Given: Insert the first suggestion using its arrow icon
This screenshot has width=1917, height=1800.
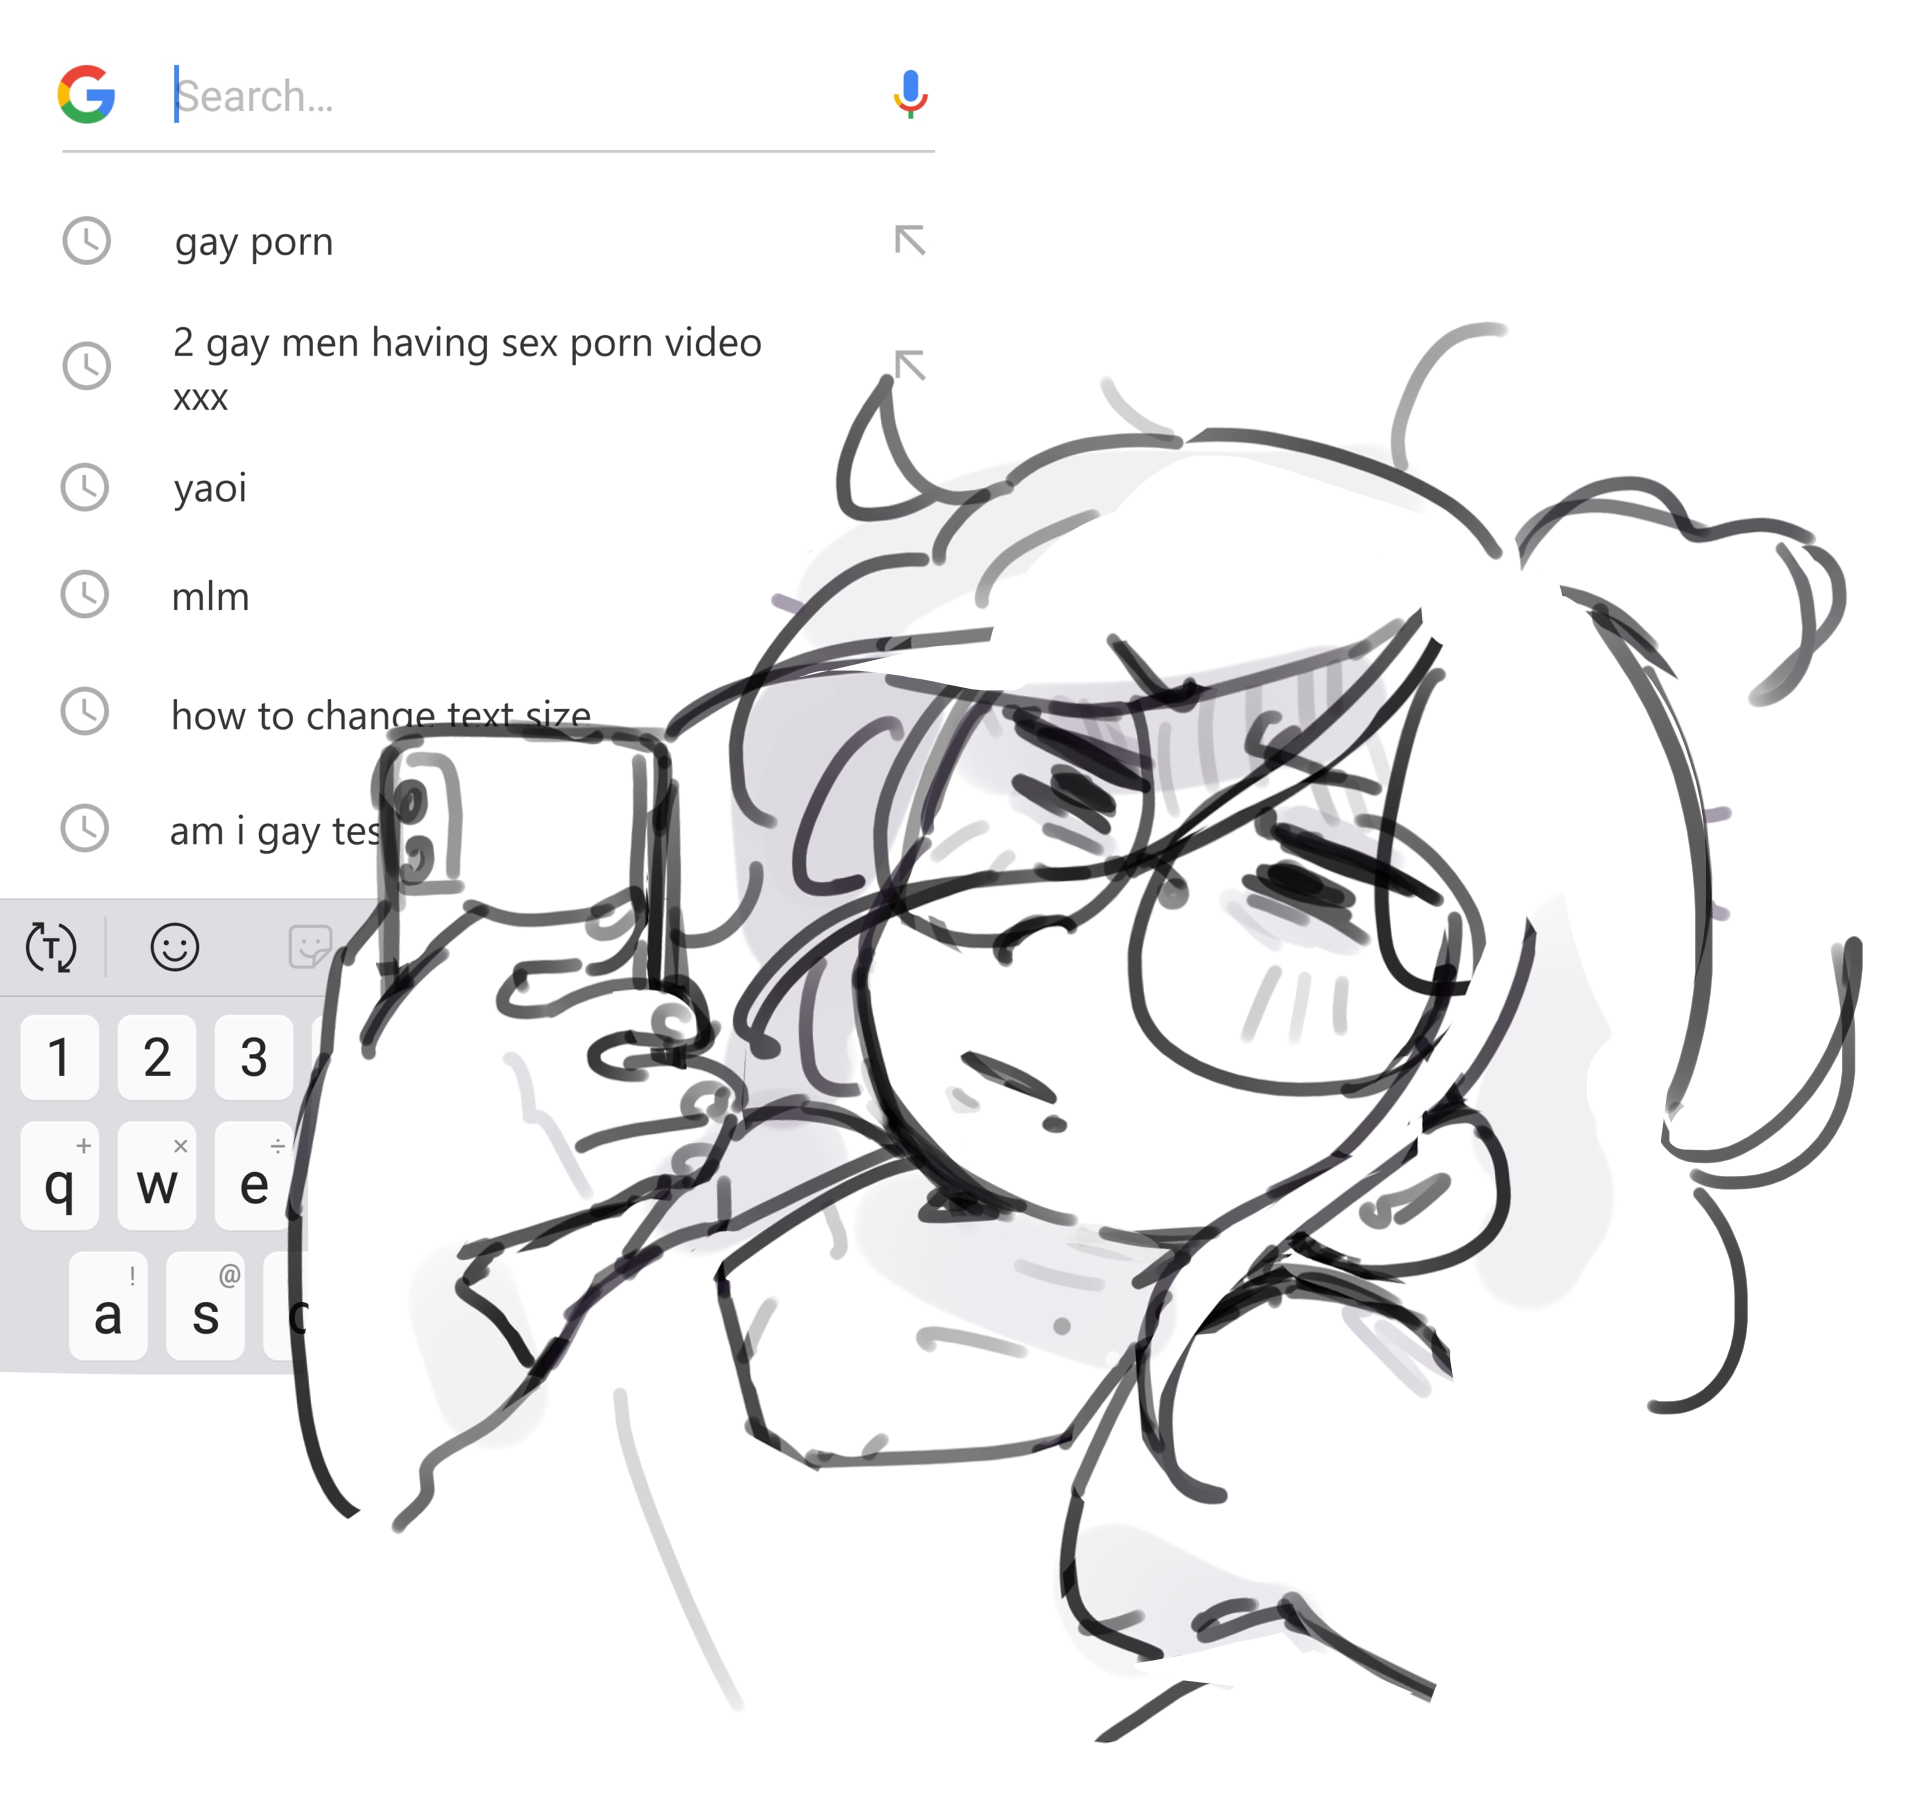Looking at the screenshot, I should pyautogui.click(x=909, y=240).
